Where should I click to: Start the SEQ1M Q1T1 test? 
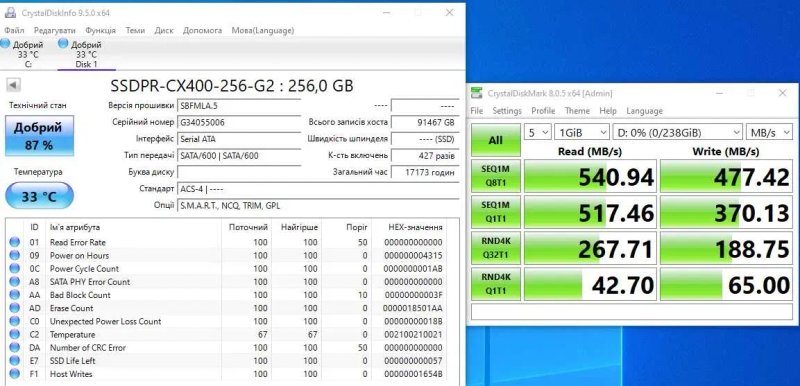point(495,212)
